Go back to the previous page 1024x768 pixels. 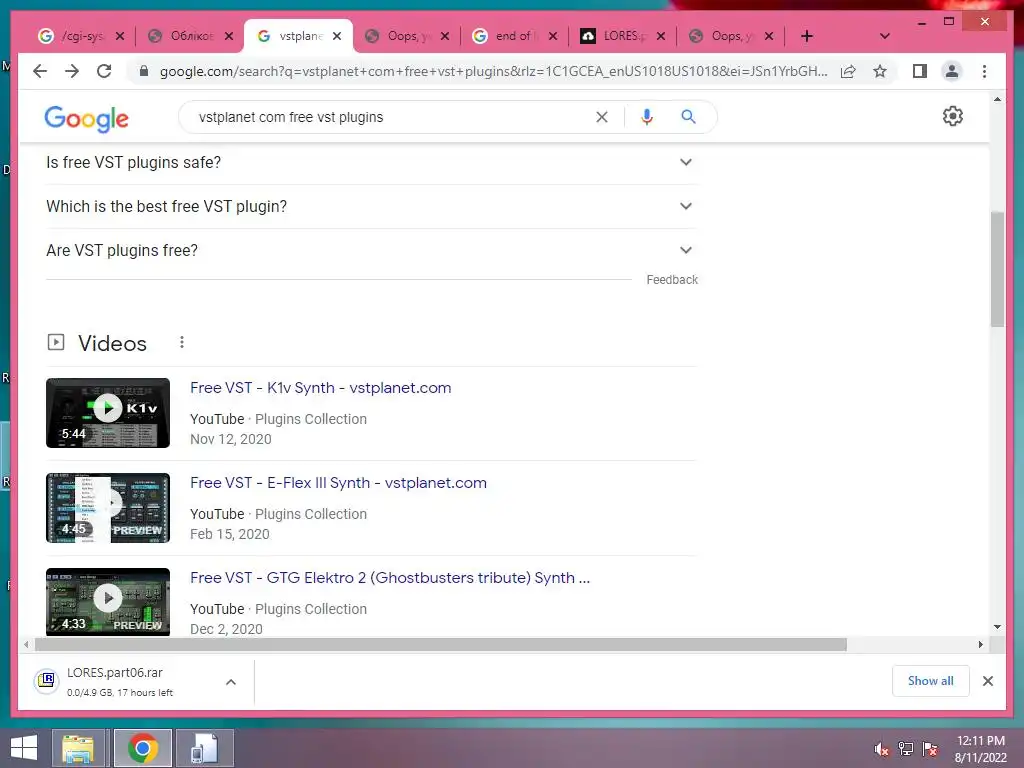[x=40, y=71]
